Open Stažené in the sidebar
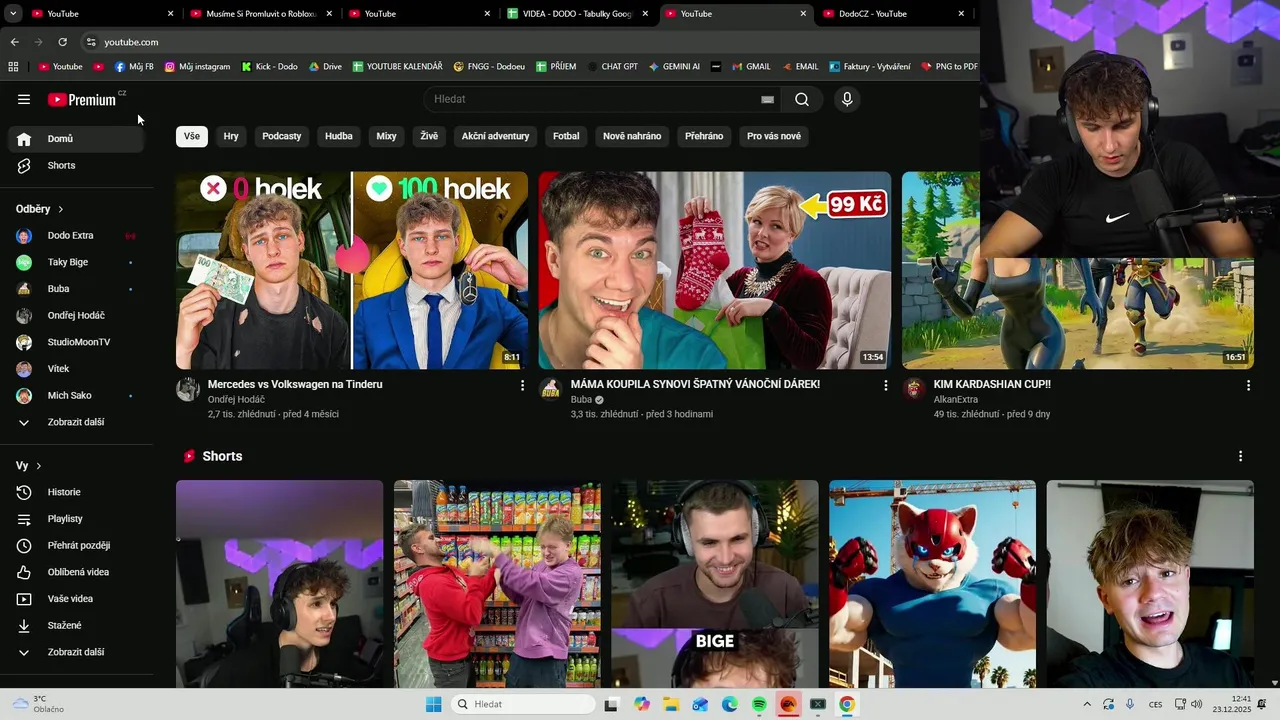1280x720 pixels. [x=76, y=625]
